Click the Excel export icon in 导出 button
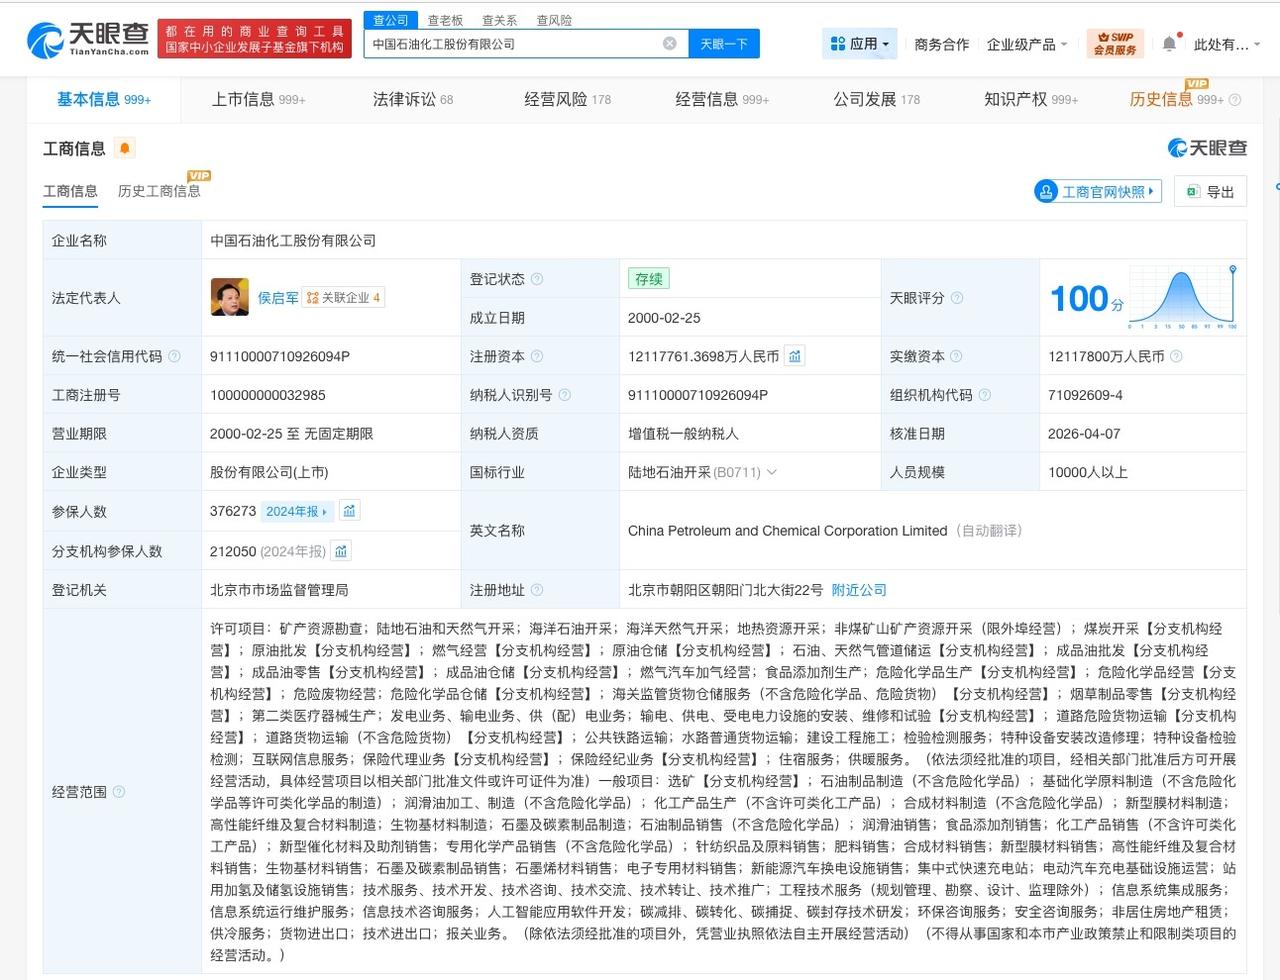 pos(1193,191)
